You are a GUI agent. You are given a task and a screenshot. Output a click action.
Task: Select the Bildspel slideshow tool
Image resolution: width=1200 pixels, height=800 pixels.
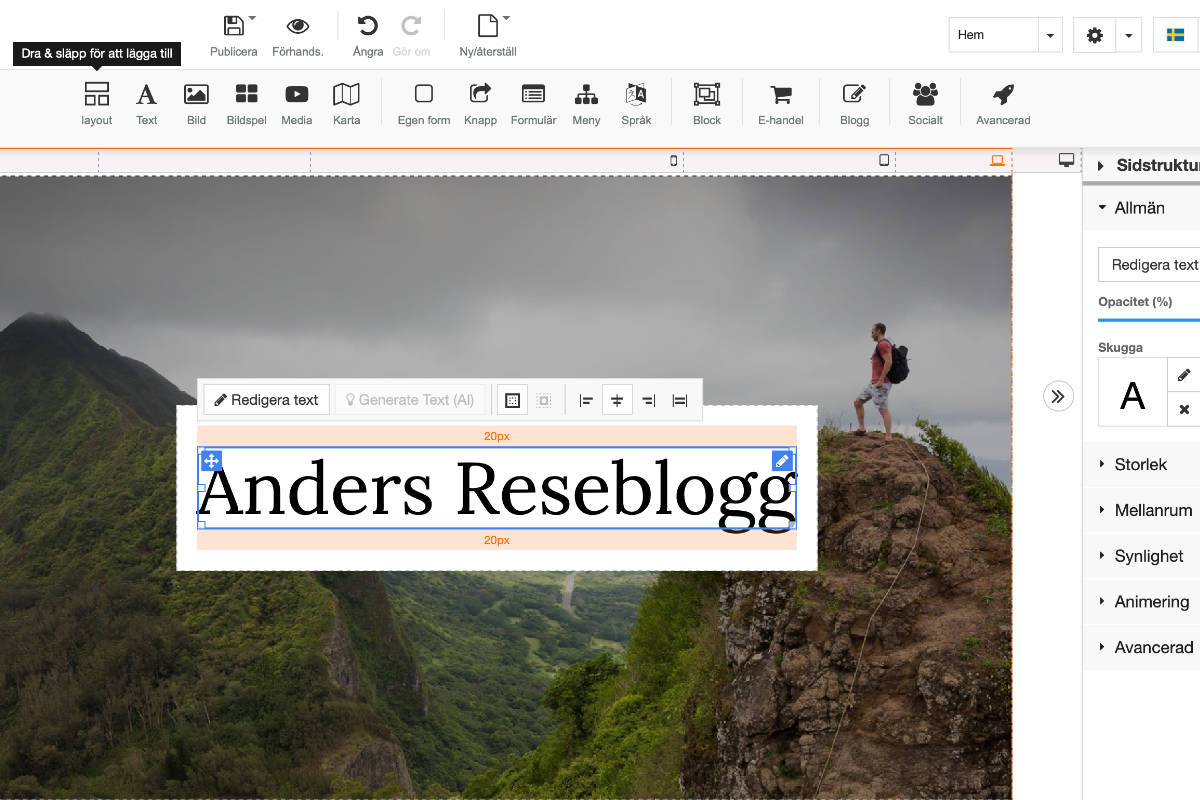[x=247, y=104]
